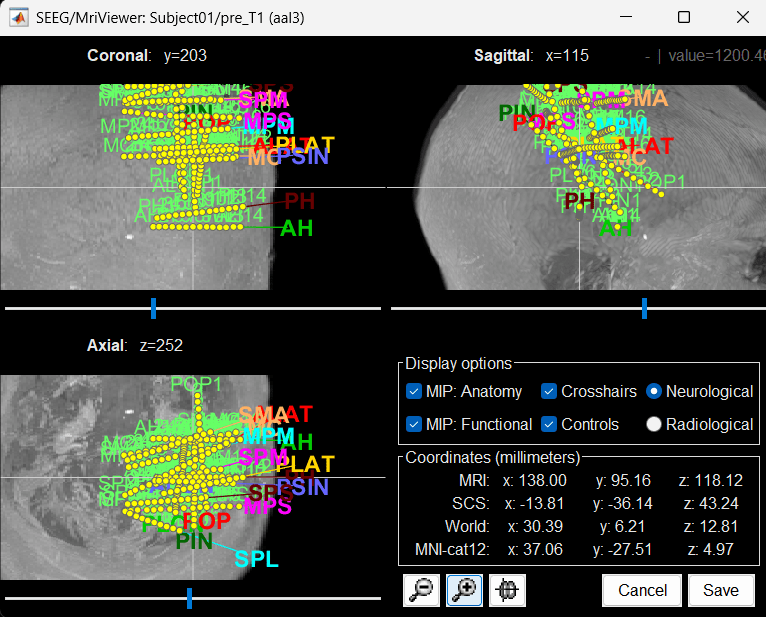
Task: Select the Neurological orientation option
Action: point(654,392)
